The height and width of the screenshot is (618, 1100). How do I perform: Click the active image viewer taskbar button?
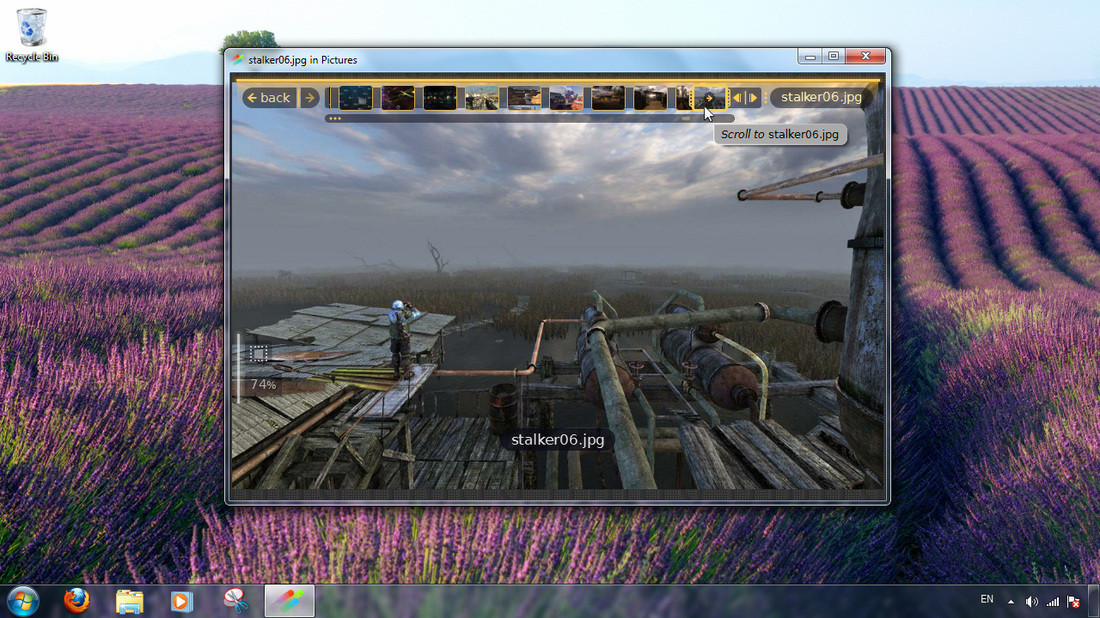[289, 601]
